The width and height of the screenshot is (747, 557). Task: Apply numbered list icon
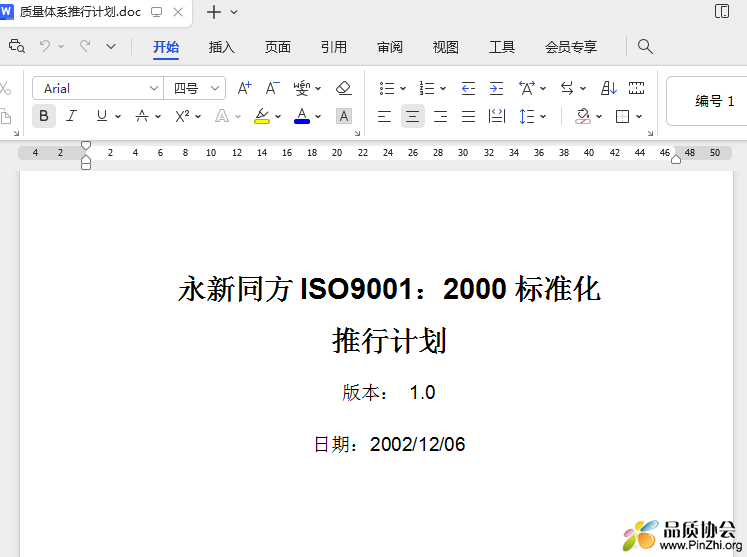coord(426,88)
